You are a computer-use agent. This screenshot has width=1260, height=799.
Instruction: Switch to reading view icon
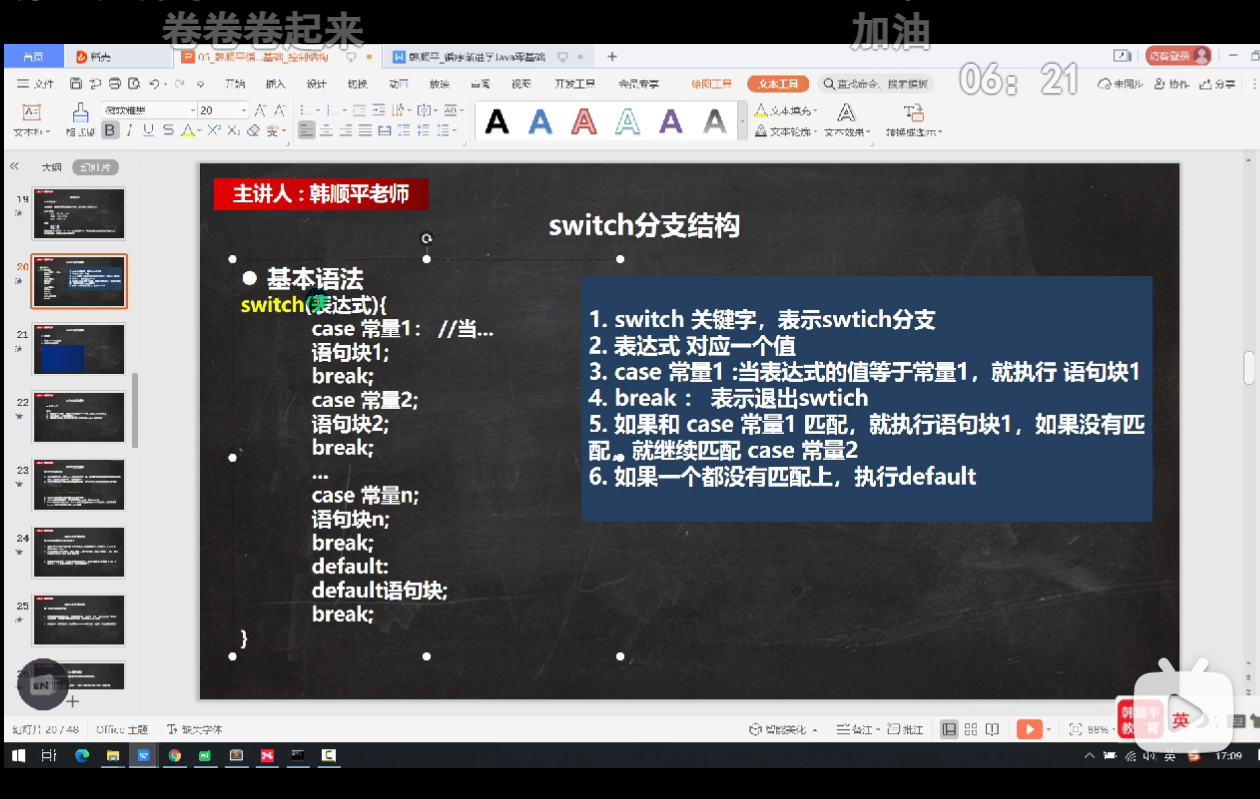[x=992, y=729]
